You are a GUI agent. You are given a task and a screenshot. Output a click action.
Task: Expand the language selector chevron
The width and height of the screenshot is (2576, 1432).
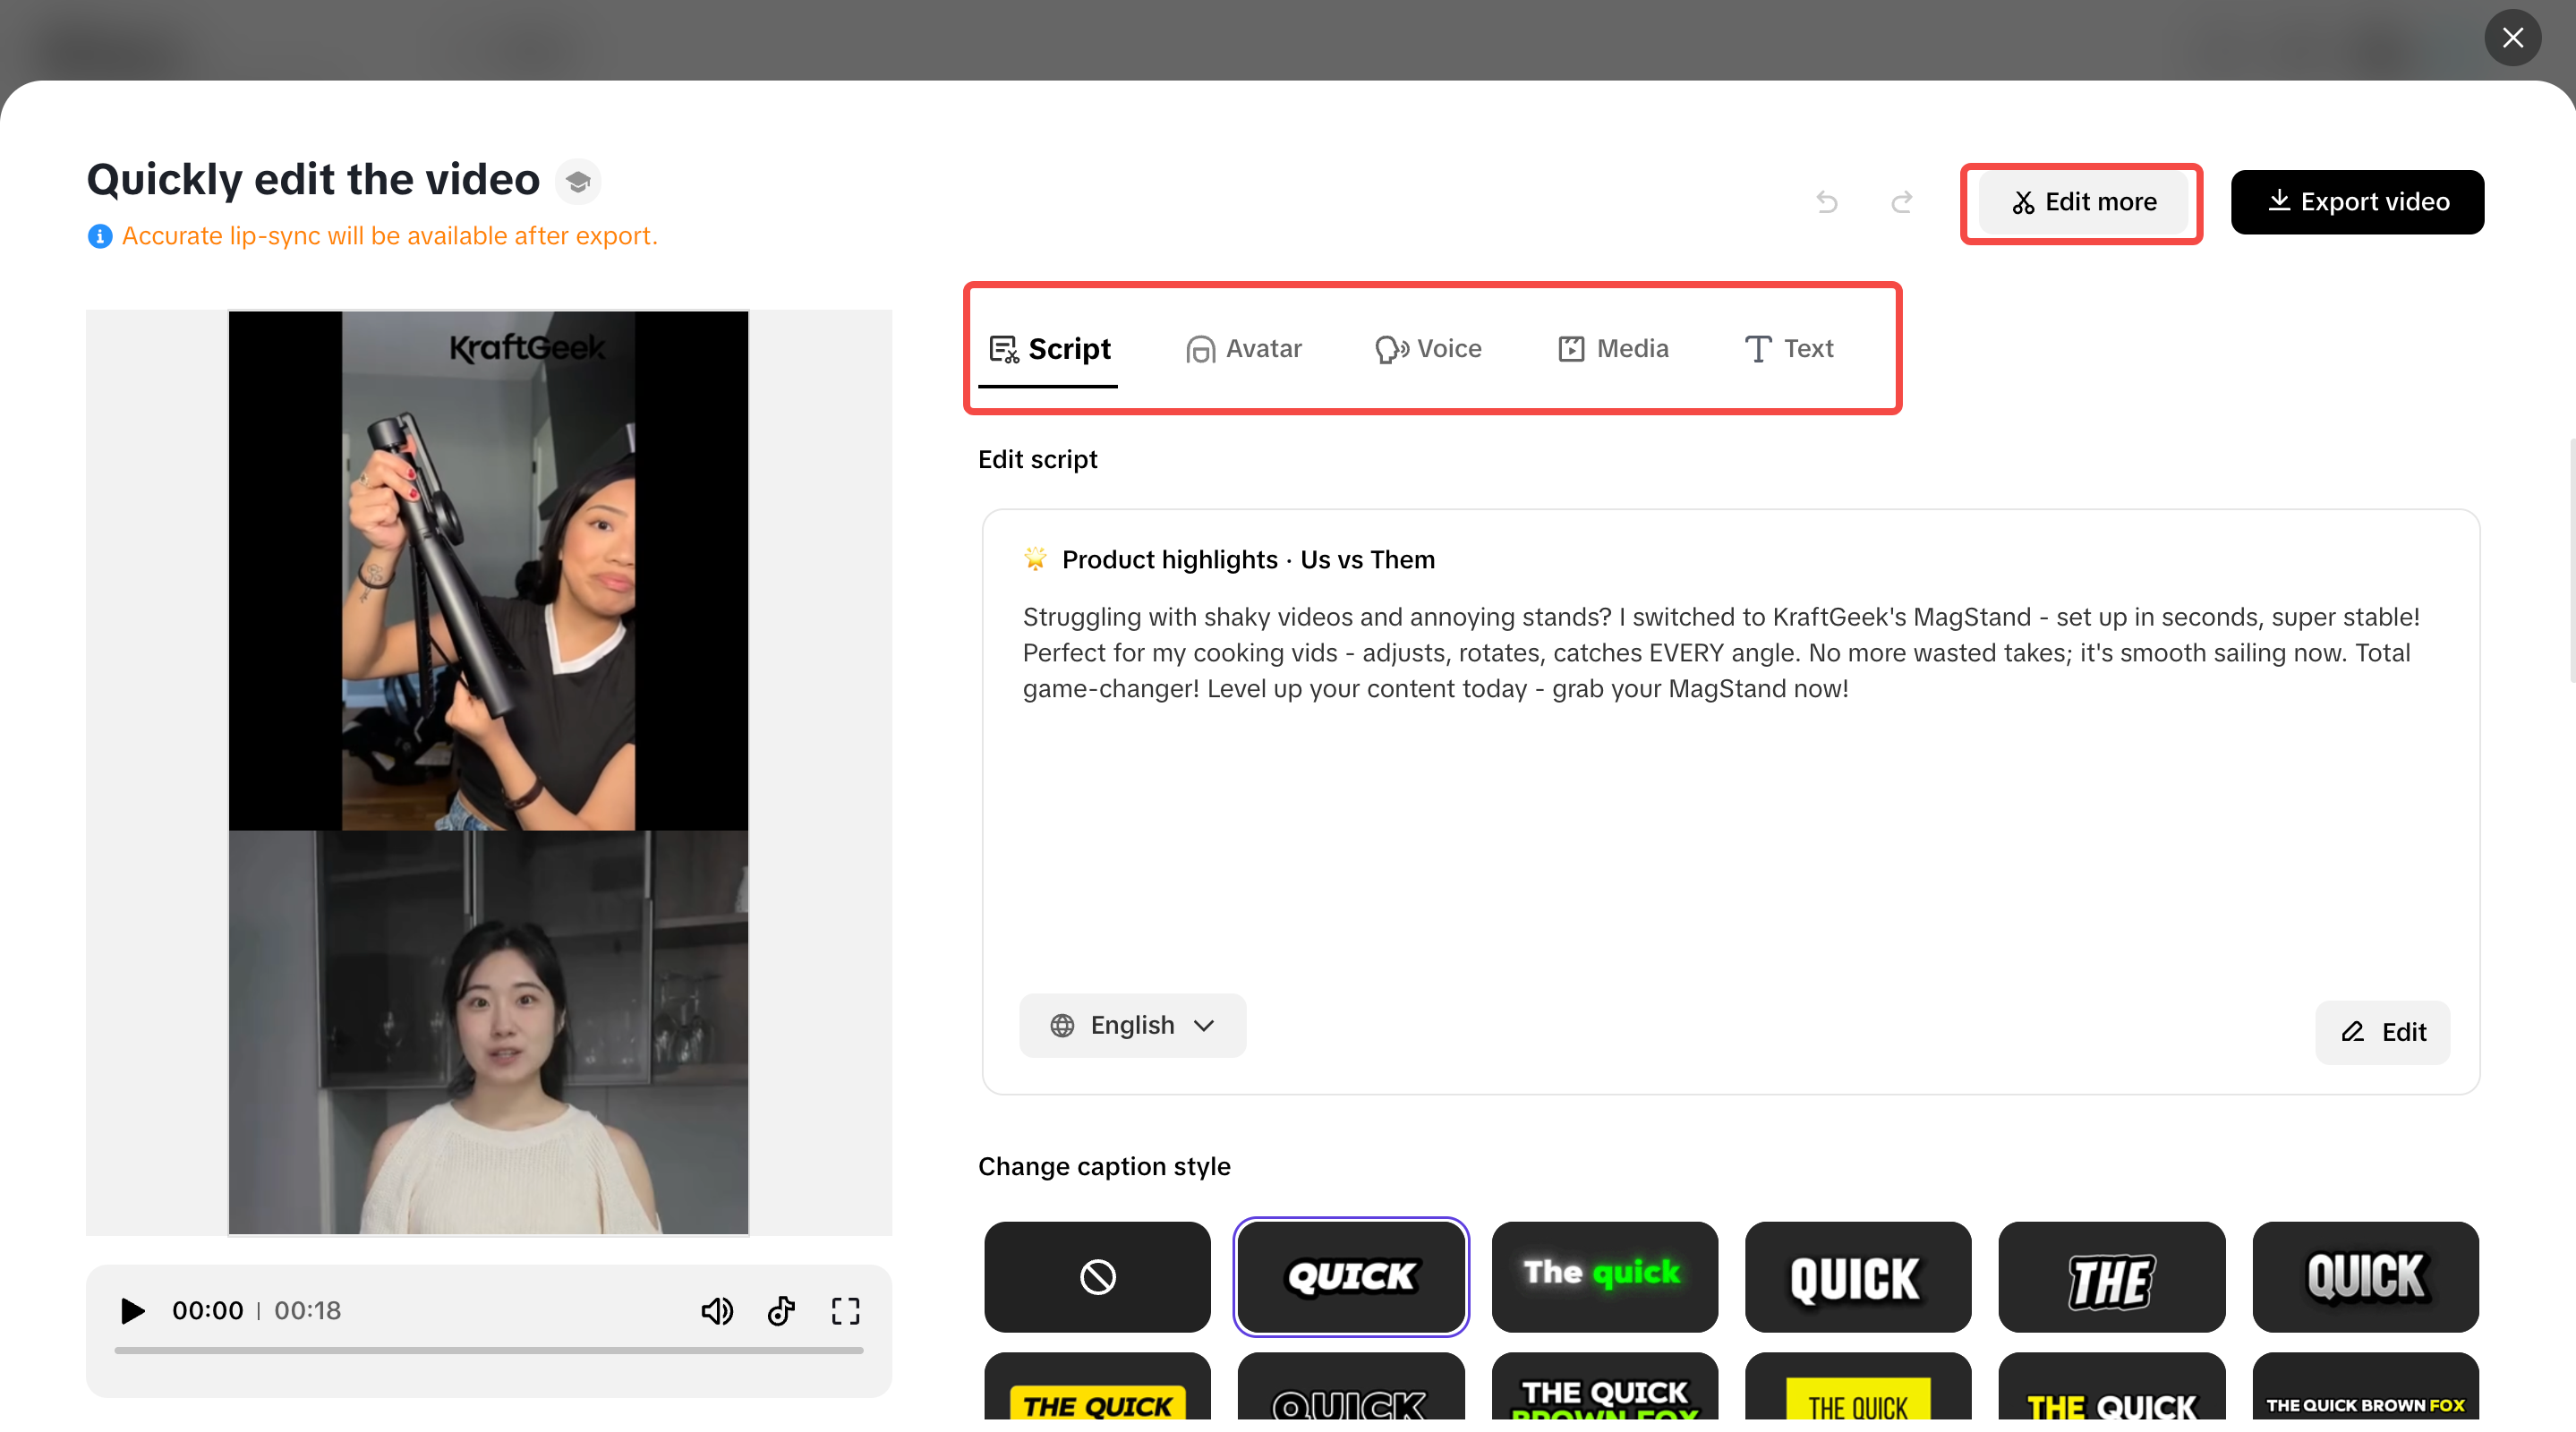[1204, 1025]
